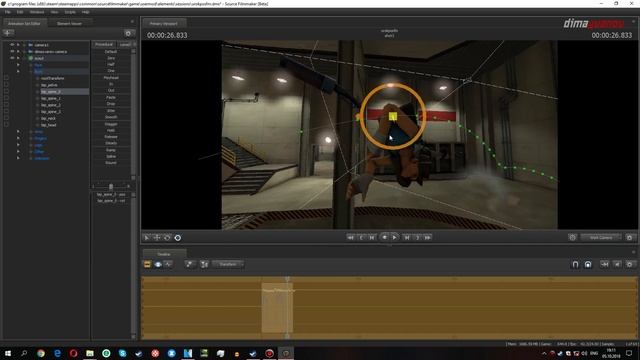Expand the Legs group
640x360 pixels.
tap(18, 145)
